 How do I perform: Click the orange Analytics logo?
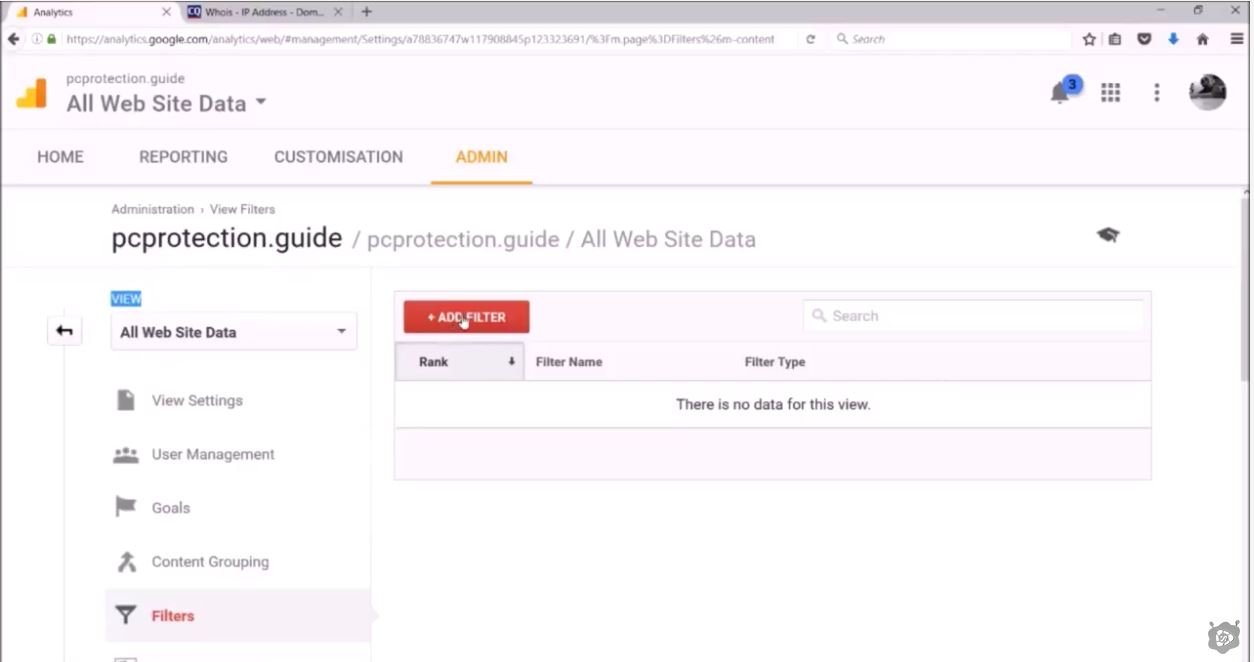tap(31, 91)
